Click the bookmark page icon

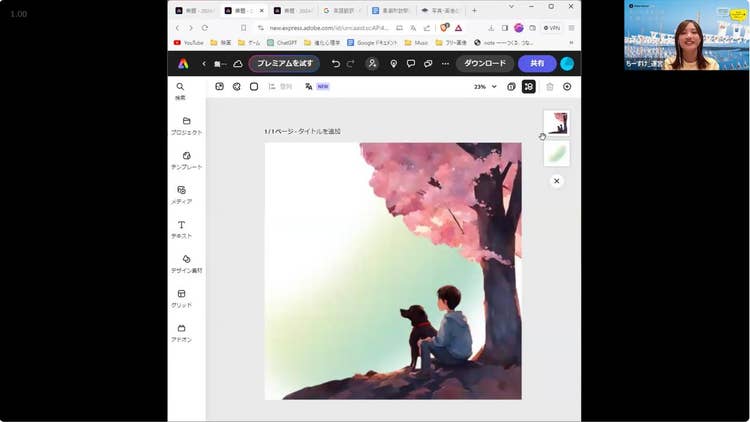click(x=243, y=28)
